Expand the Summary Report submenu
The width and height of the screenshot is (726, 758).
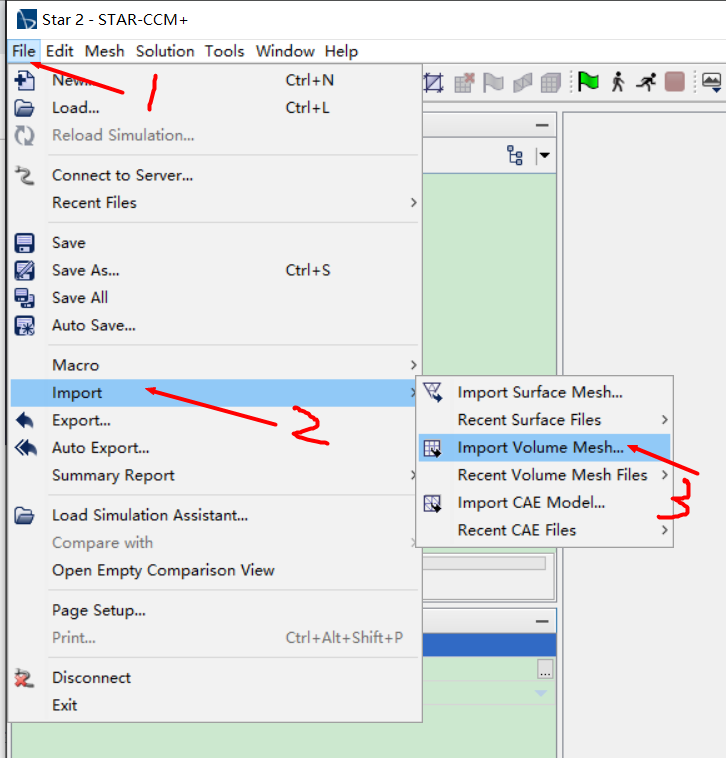[413, 475]
